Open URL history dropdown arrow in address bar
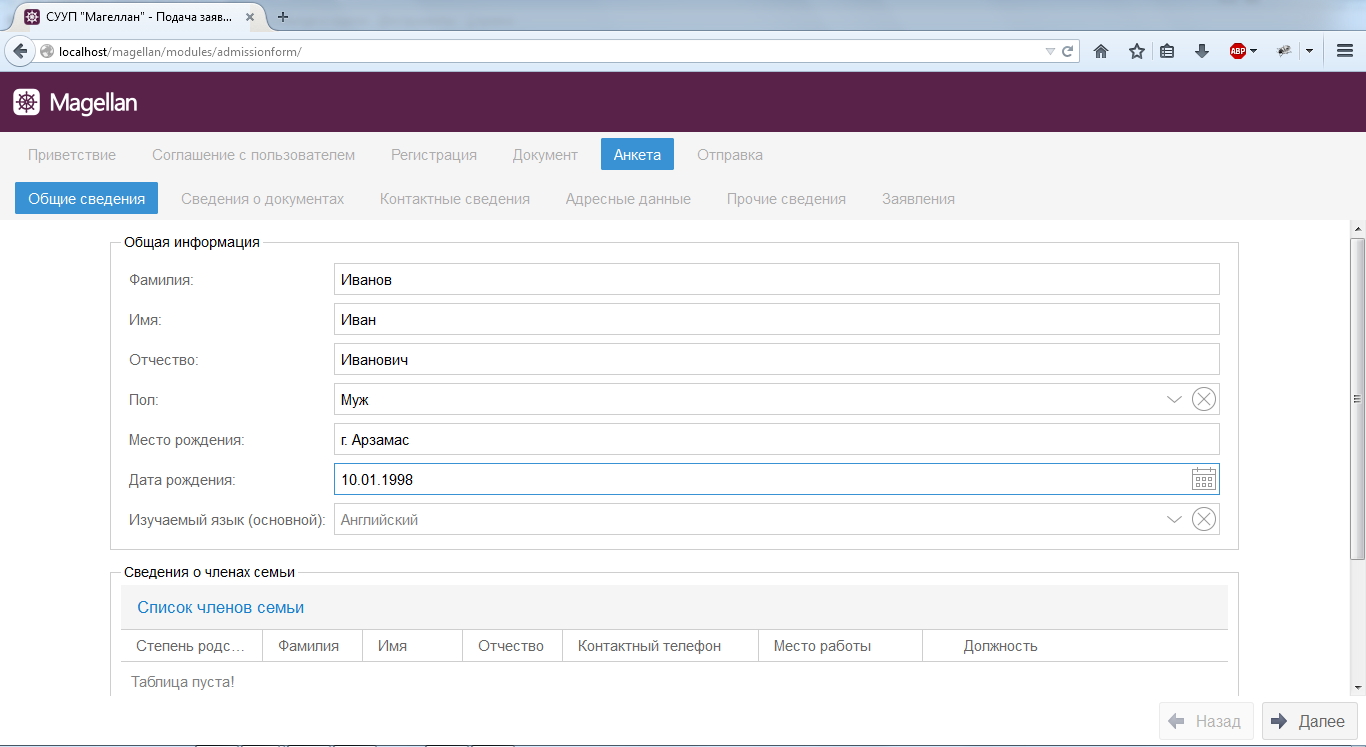 pyautogui.click(x=1050, y=51)
